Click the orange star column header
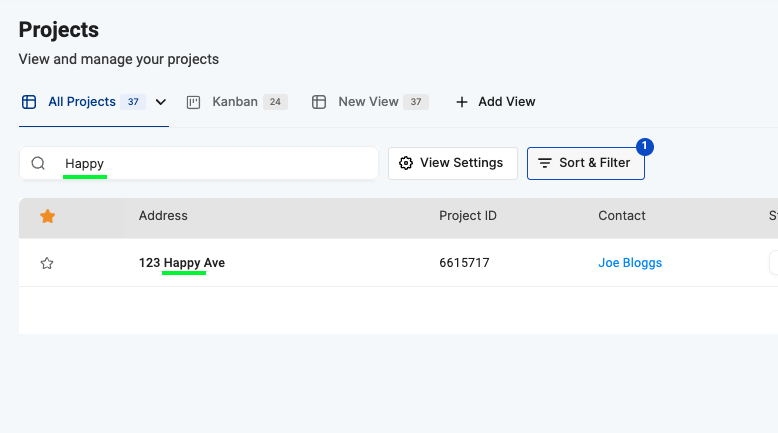 click(x=46, y=215)
